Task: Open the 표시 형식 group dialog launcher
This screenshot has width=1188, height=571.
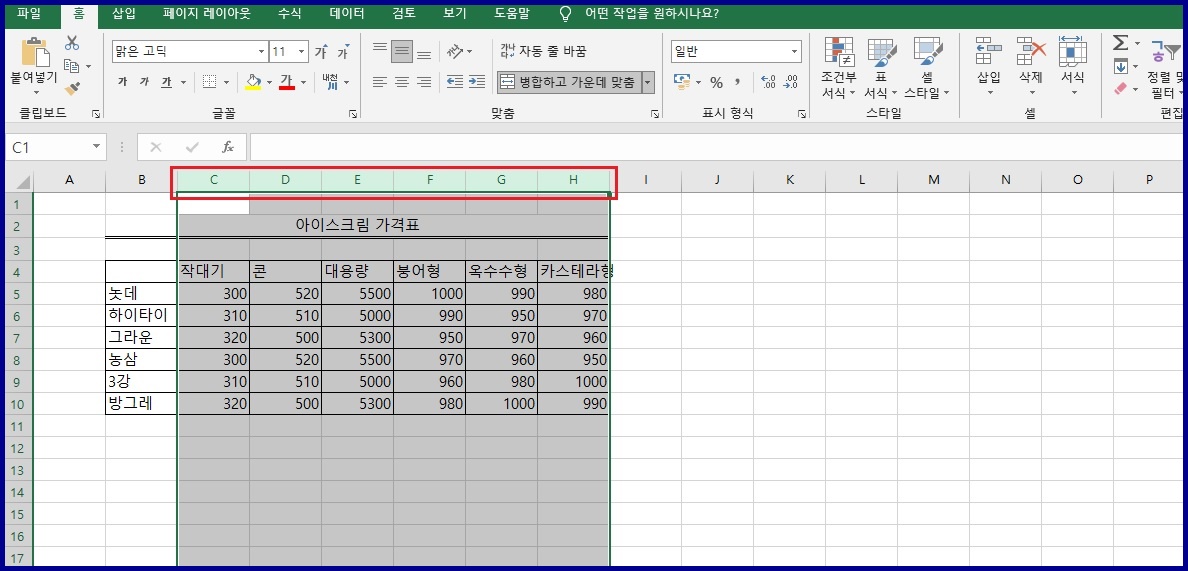Action: [802, 114]
